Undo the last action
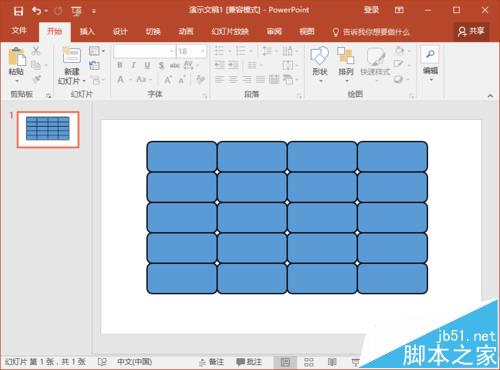 click(x=37, y=11)
